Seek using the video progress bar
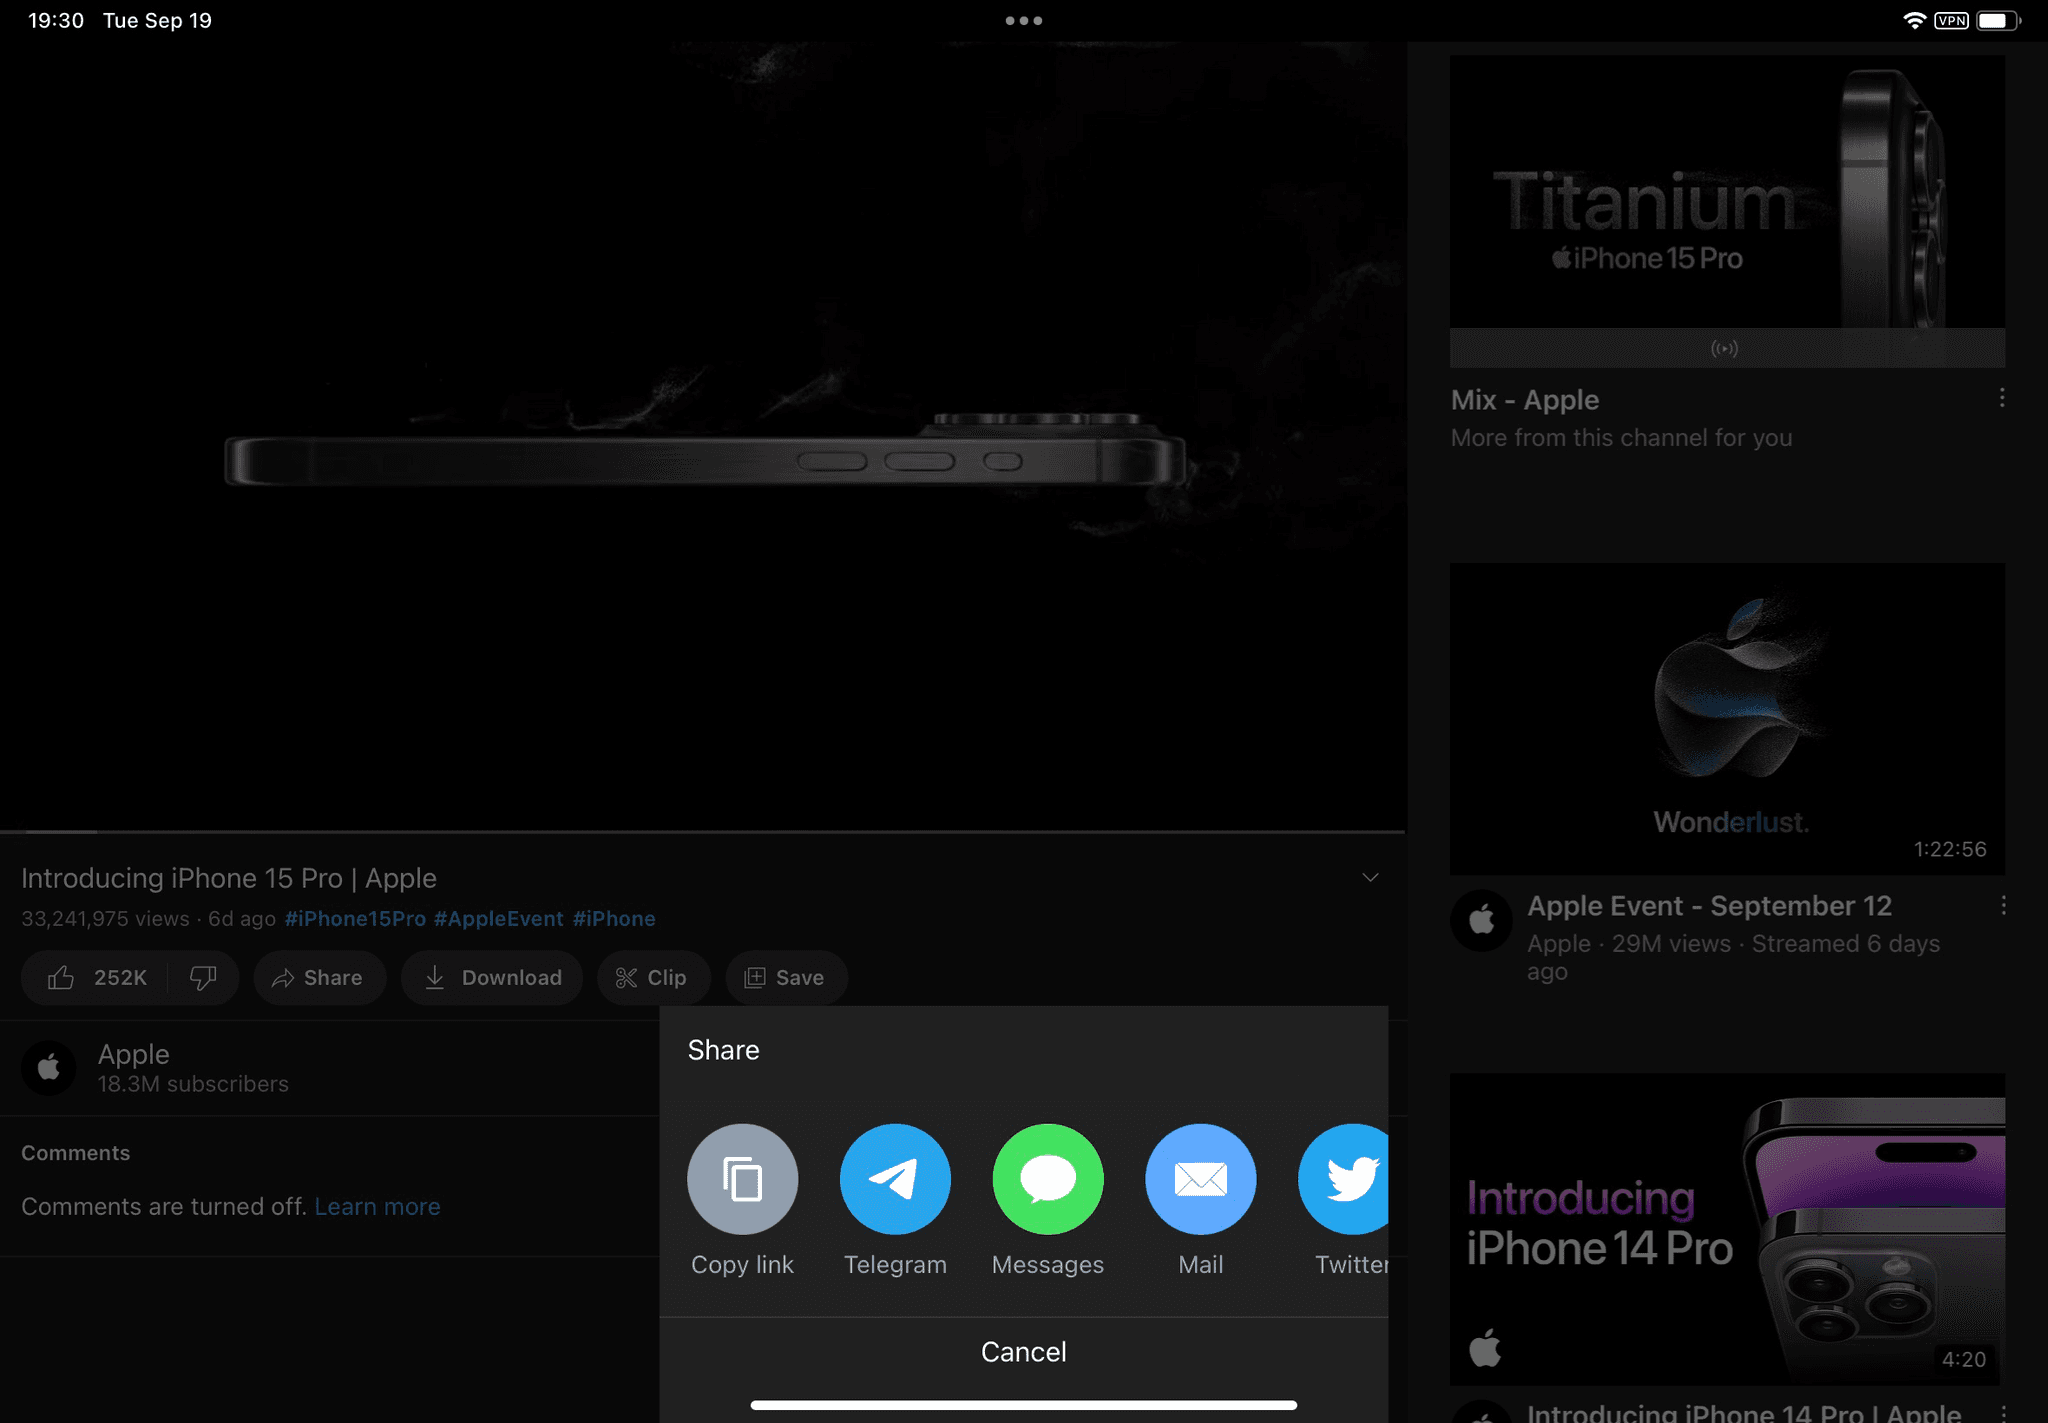The image size is (2048, 1423). tap(700, 831)
